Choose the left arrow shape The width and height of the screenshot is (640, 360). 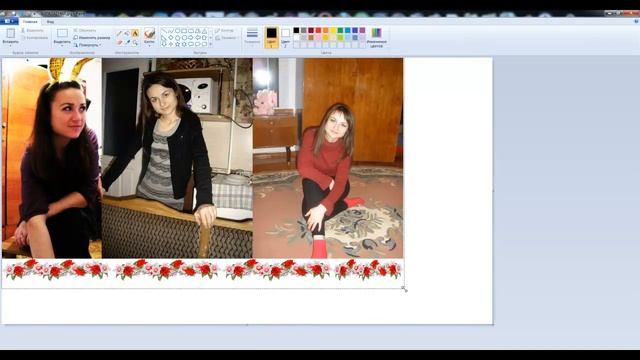pos(198,38)
